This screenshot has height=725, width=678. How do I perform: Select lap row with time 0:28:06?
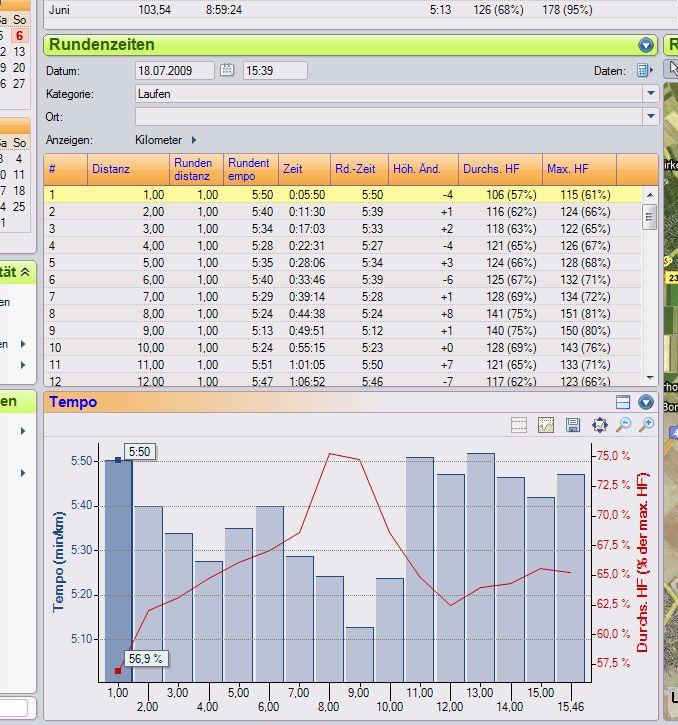(x=343, y=263)
